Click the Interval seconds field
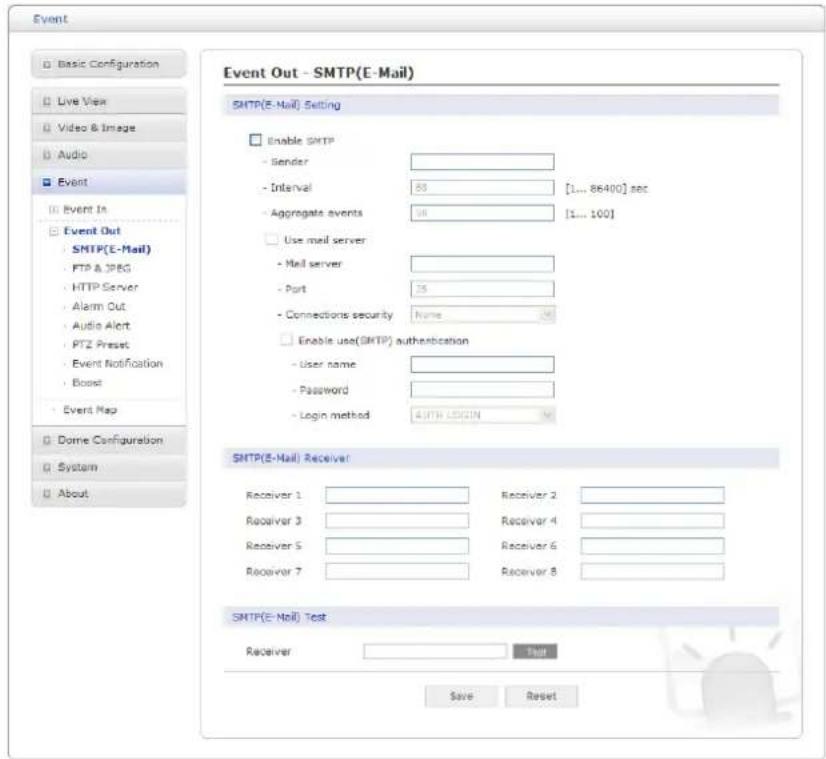826x759 pixels. coord(482,188)
